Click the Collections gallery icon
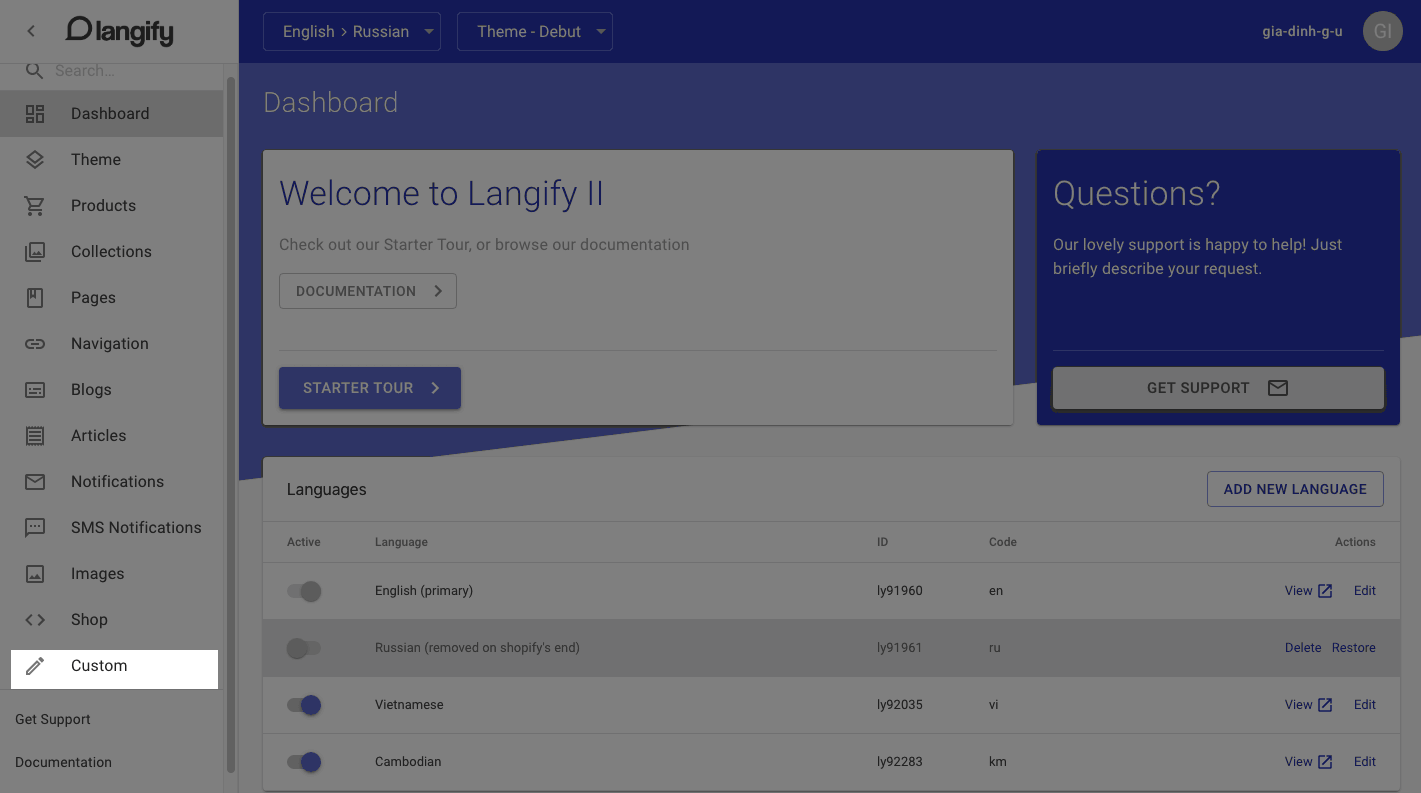 pyautogui.click(x=35, y=252)
